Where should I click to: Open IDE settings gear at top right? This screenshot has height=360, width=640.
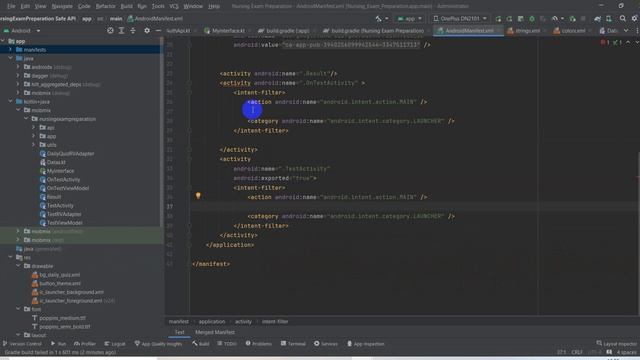(x=634, y=19)
